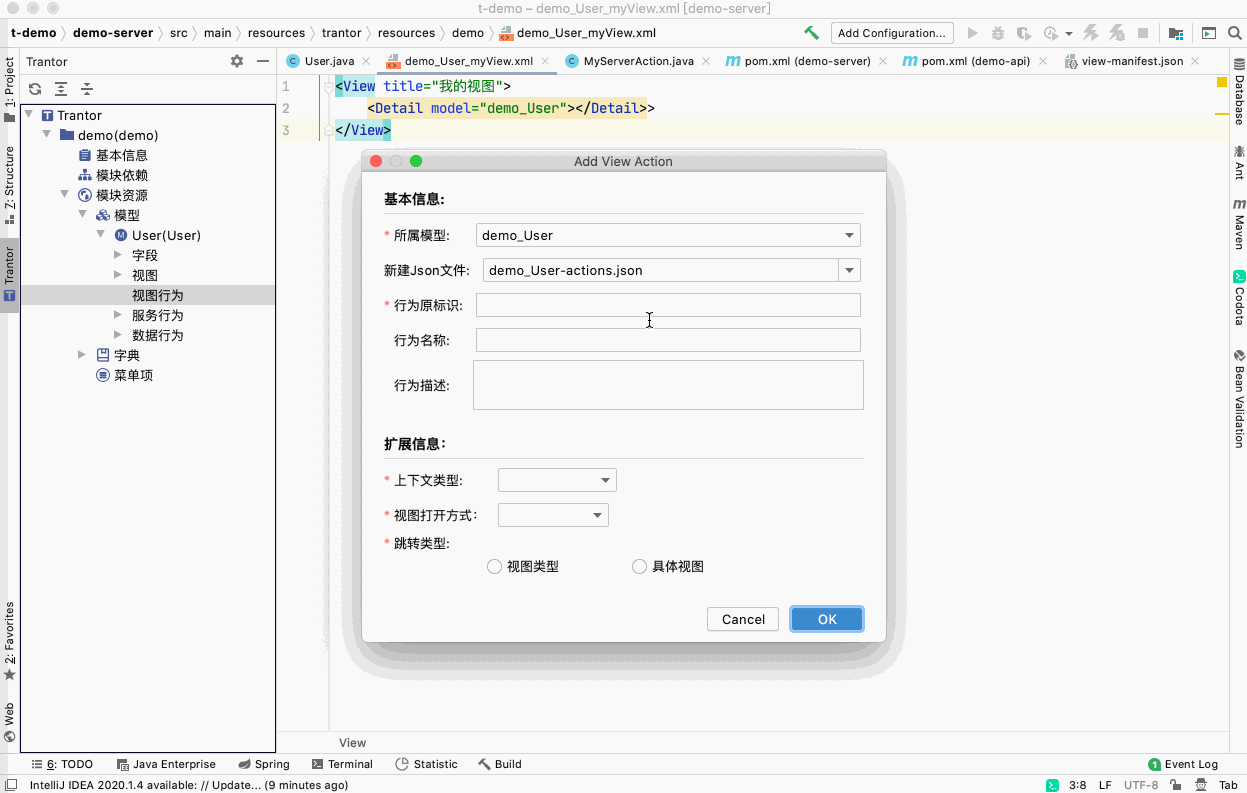Expand the 字典 node
This screenshot has width=1247, height=793.
[x=83, y=355]
